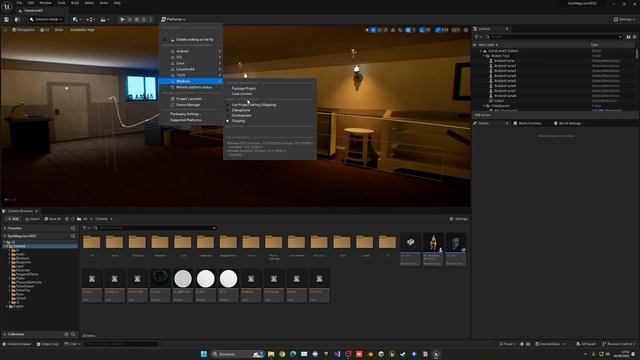Select DebugGame build configuration radio
The height and width of the screenshot is (360, 640).
pyautogui.click(x=228, y=110)
